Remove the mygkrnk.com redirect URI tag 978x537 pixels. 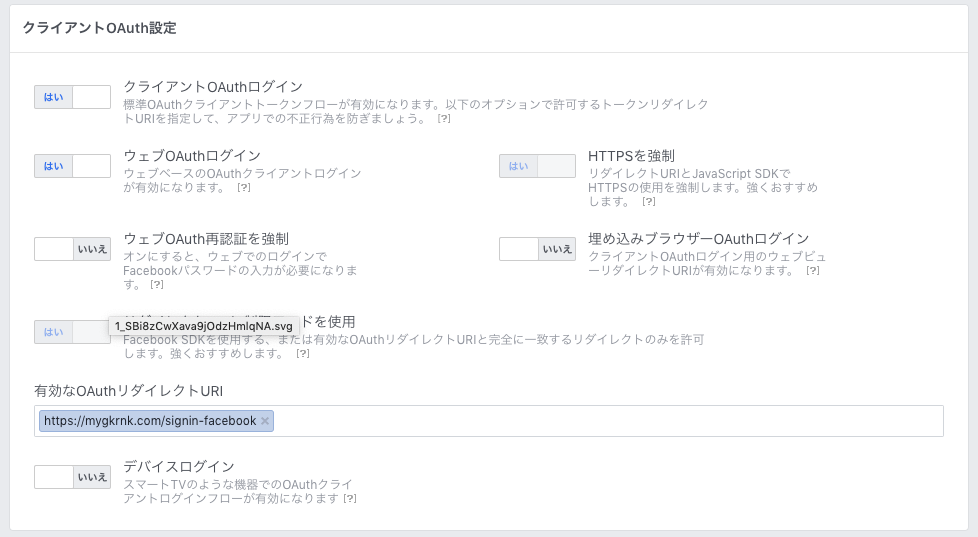[265, 421]
